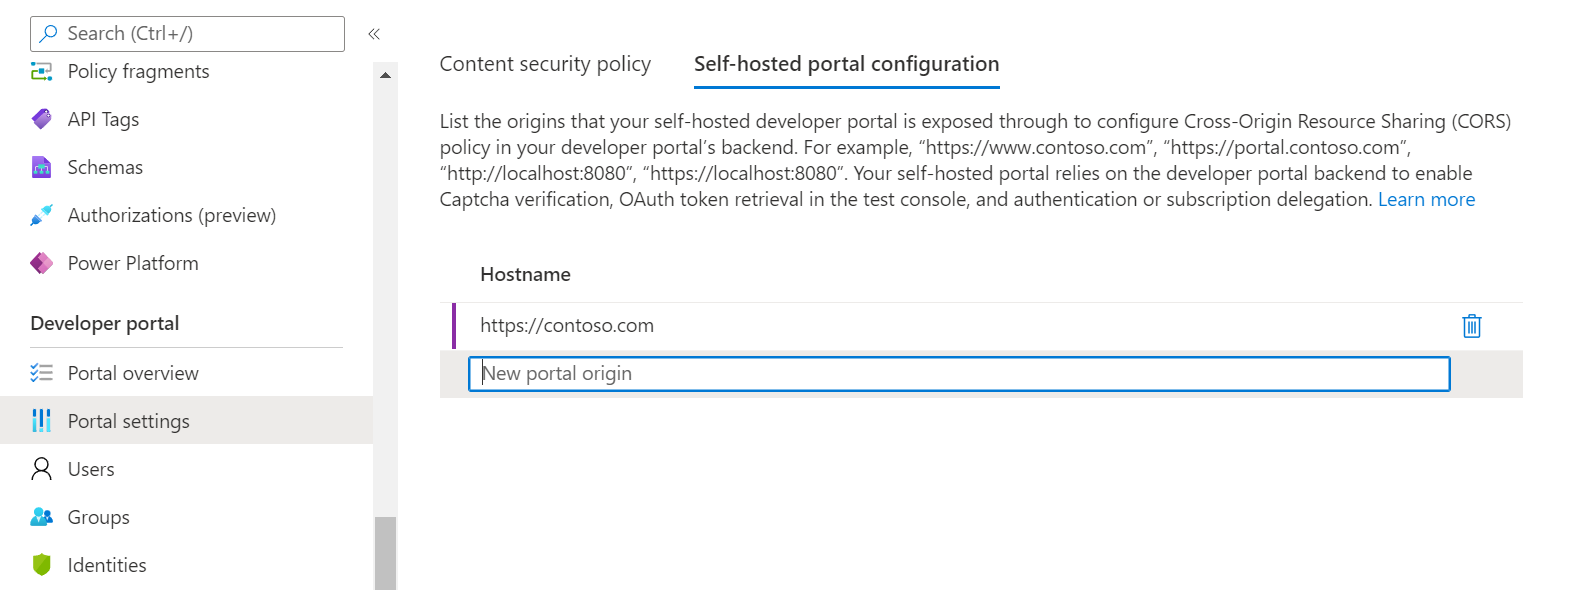Image resolution: width=1576 pixels, height=590 pixels.
Task: Click the Schemas icon
Action: point(39,167)
